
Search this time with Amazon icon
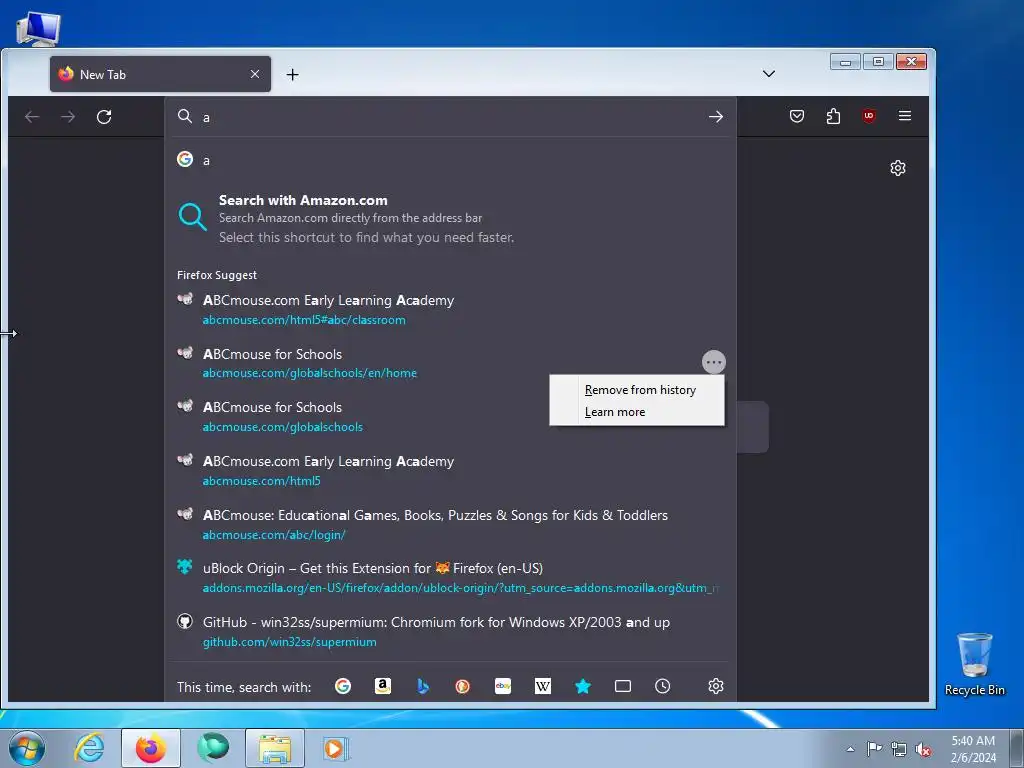(383, 686)
